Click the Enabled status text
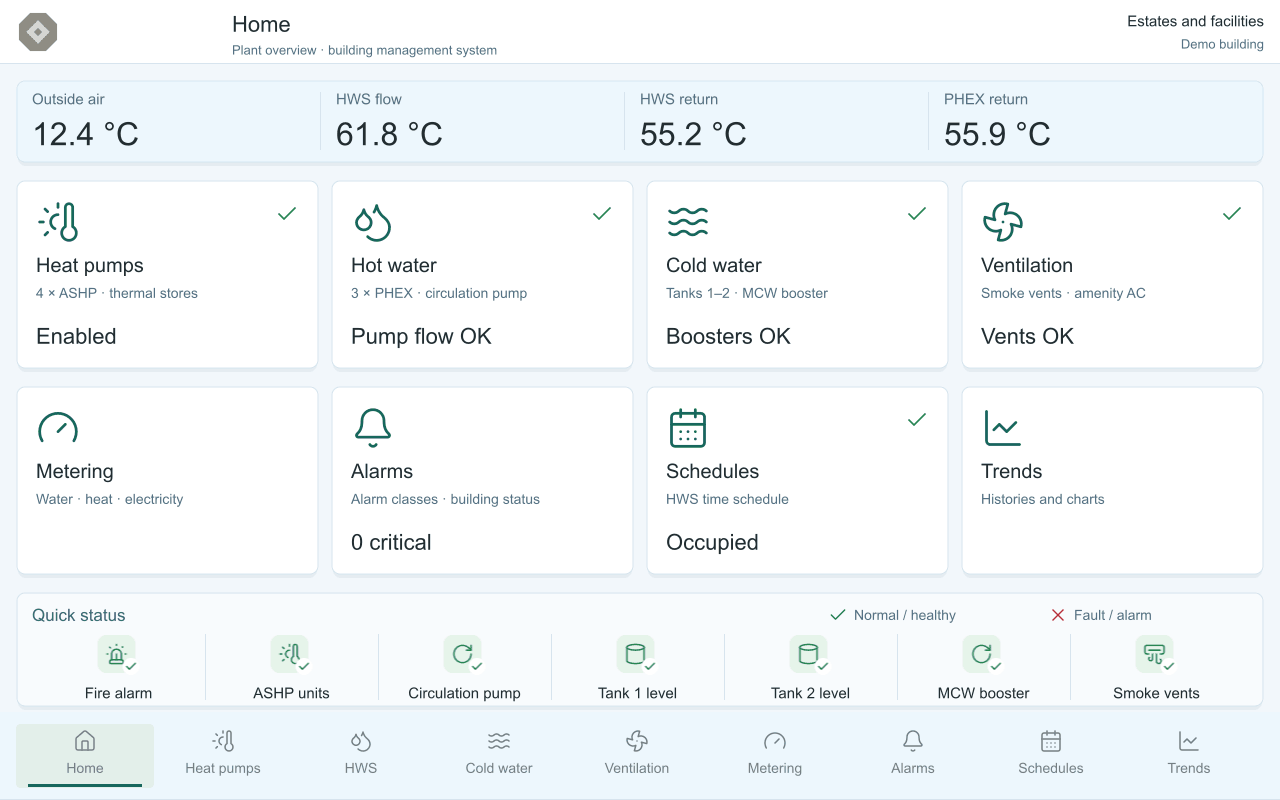The width and height of the screenshot is (1280, 800). click(76, 336)
